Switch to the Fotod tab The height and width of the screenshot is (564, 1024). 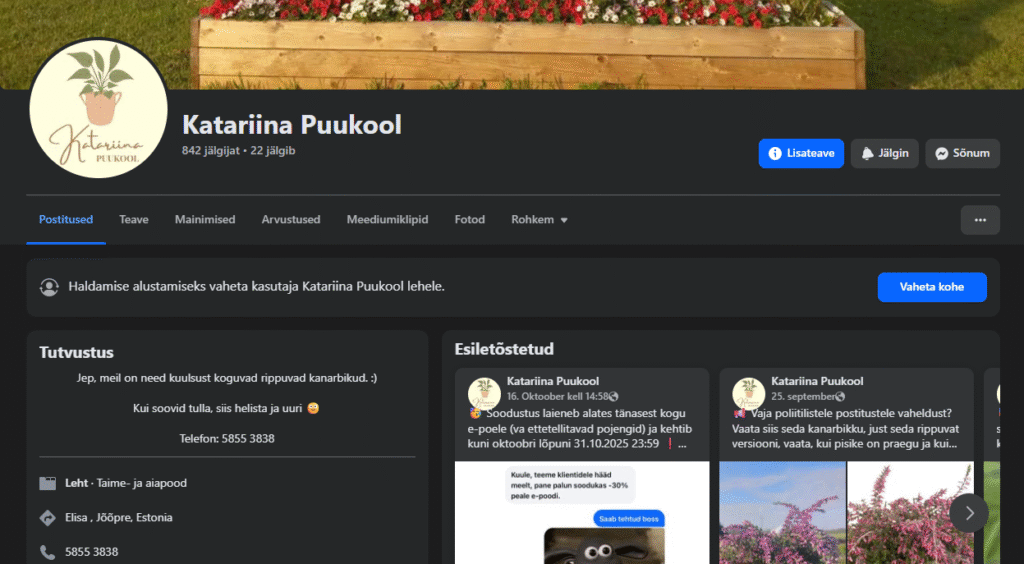coord(470,220)
